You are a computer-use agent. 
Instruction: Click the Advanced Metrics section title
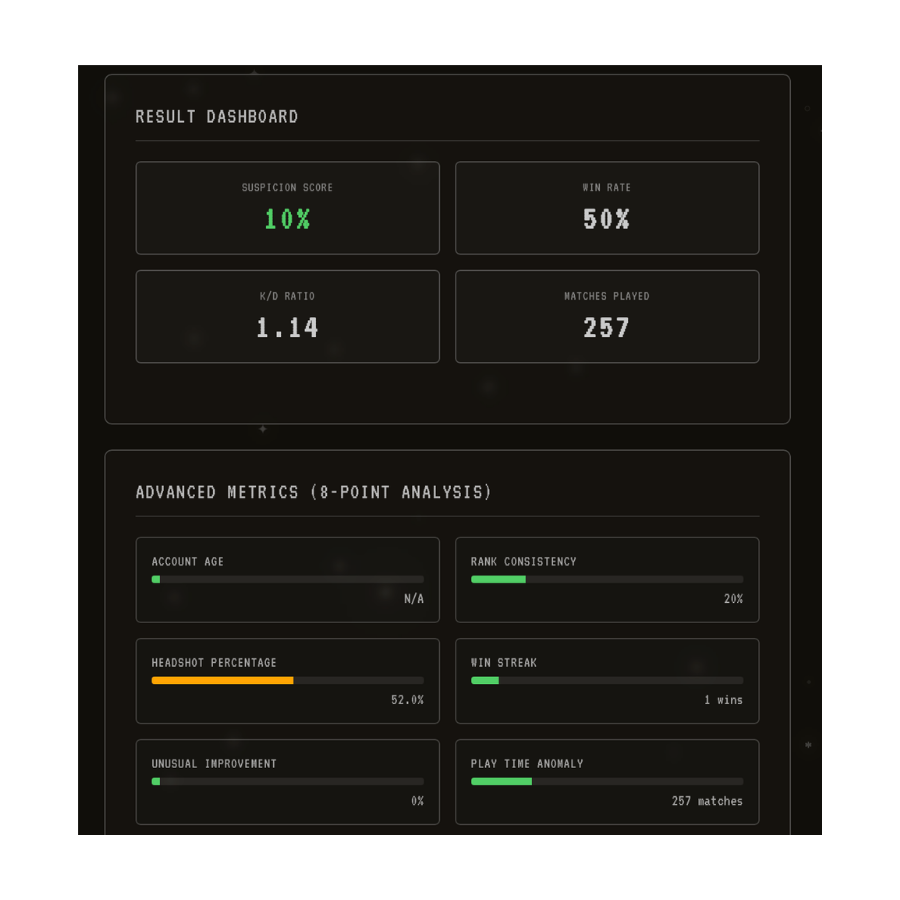click(313, 492)
